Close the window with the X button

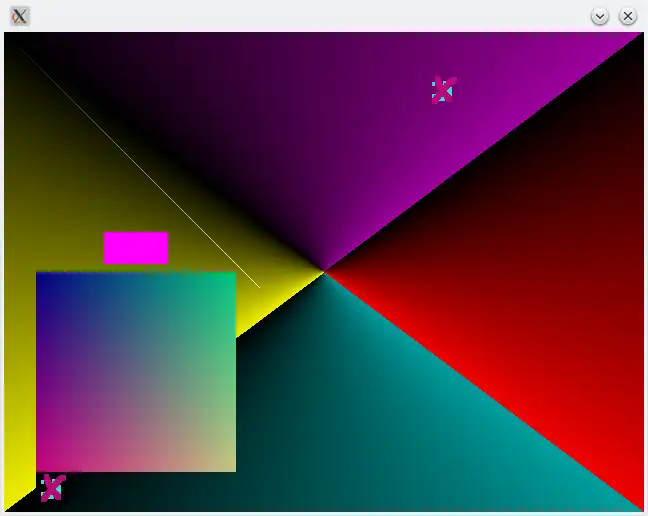point(628,17)
